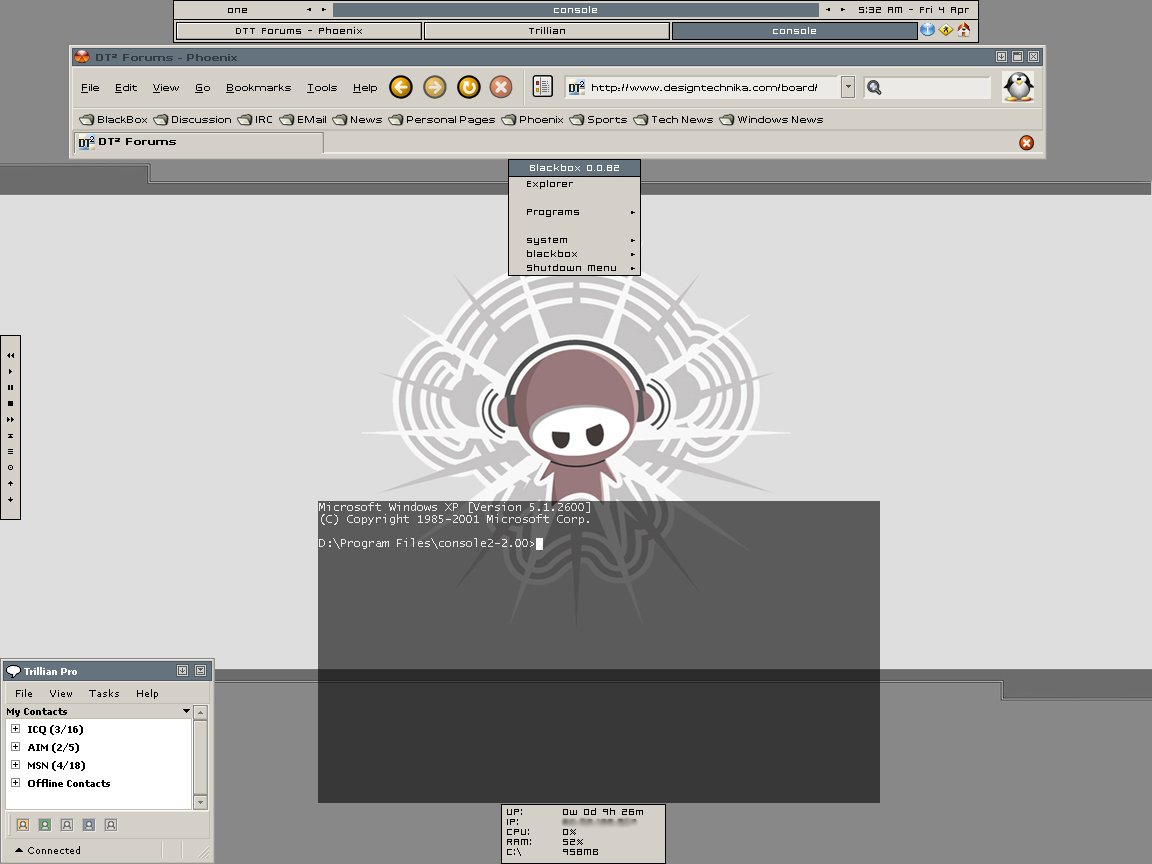Open the Phoenix URL history dropdown
Viewport: 1152px width, 864px height.
[x=848, y=87]
